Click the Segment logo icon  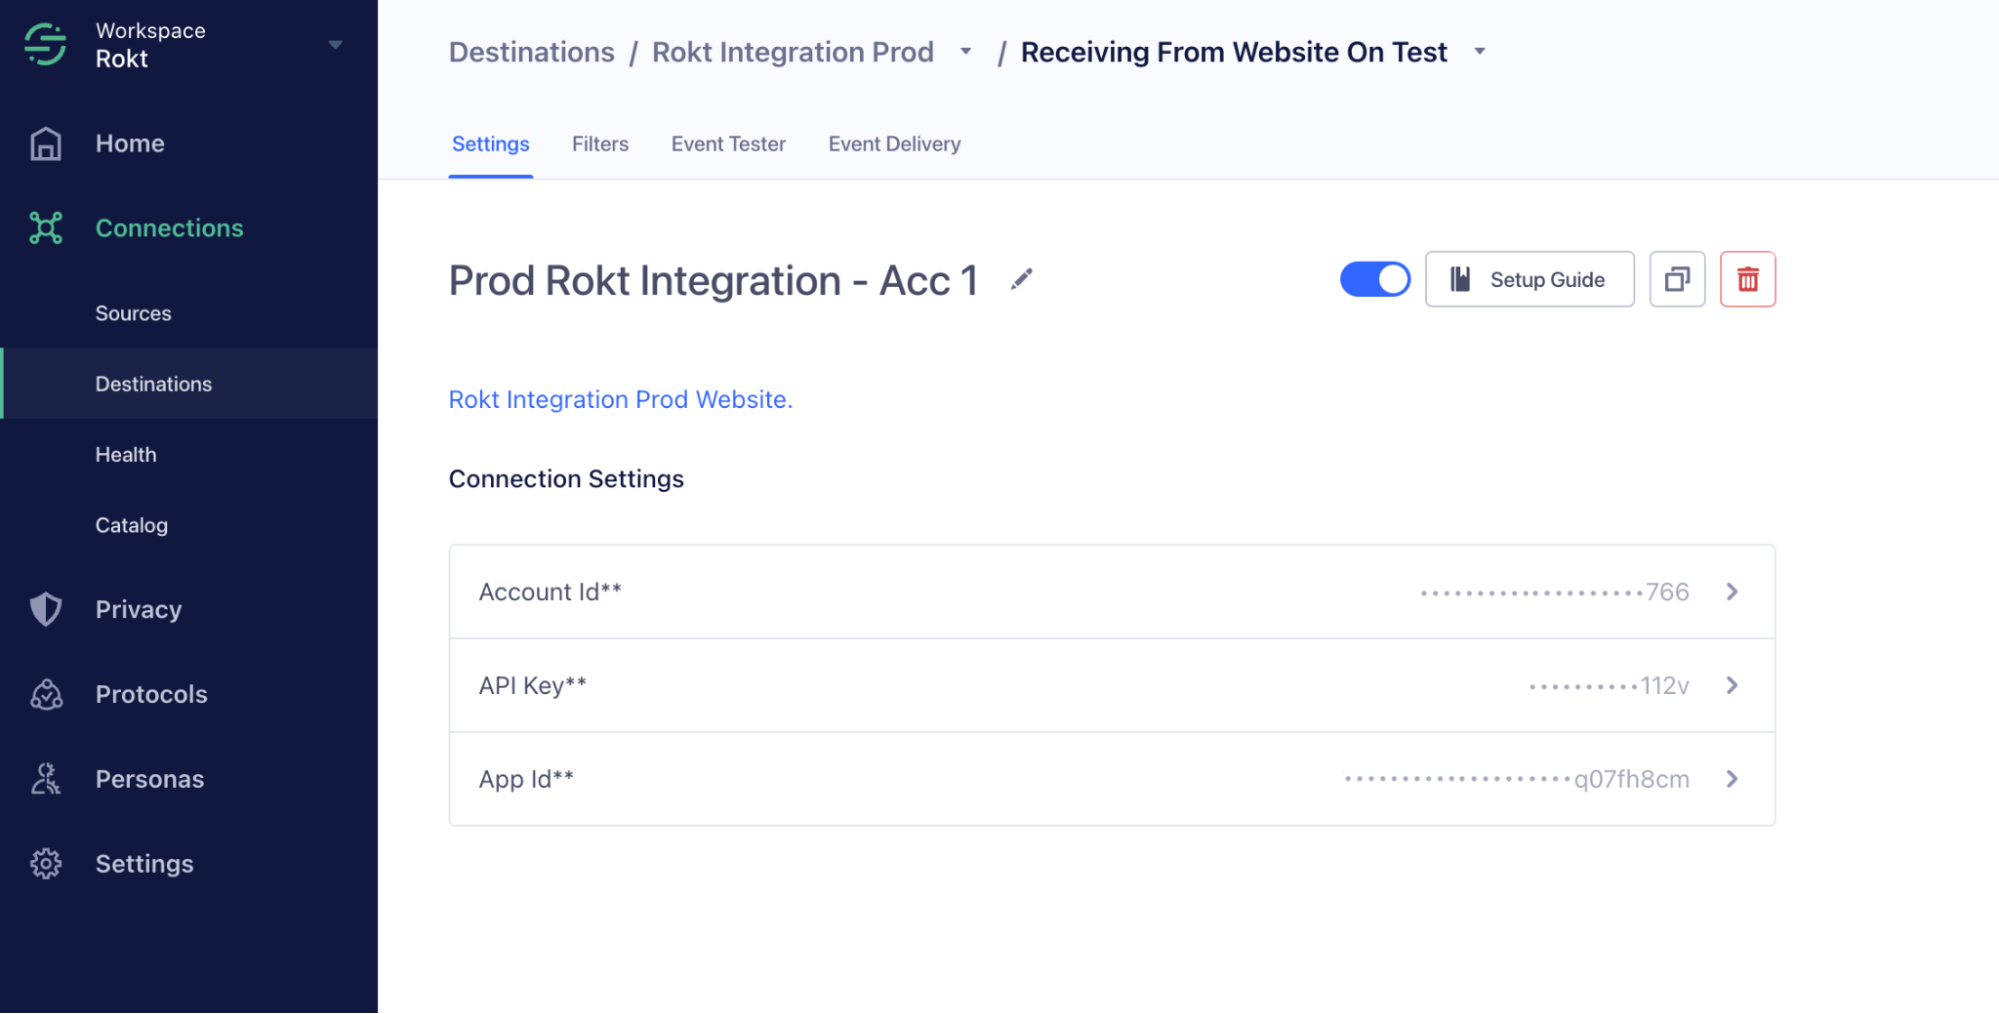pos(45,44)
